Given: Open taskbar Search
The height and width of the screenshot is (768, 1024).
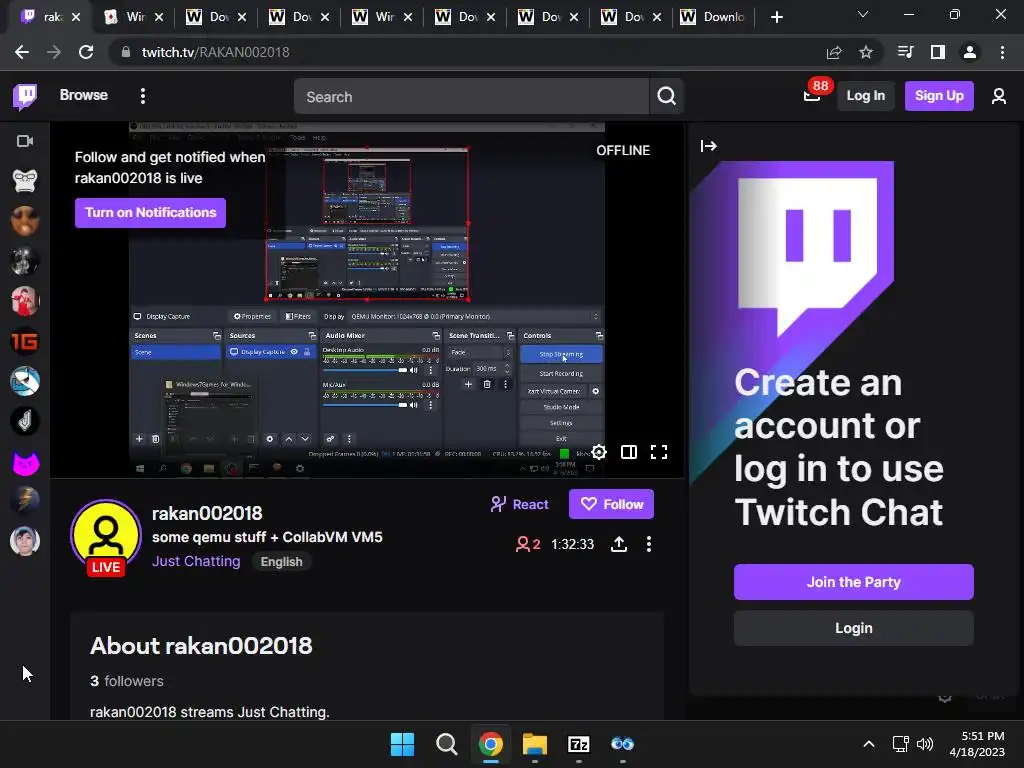Looking at the screenshot, I should [447, 744].
